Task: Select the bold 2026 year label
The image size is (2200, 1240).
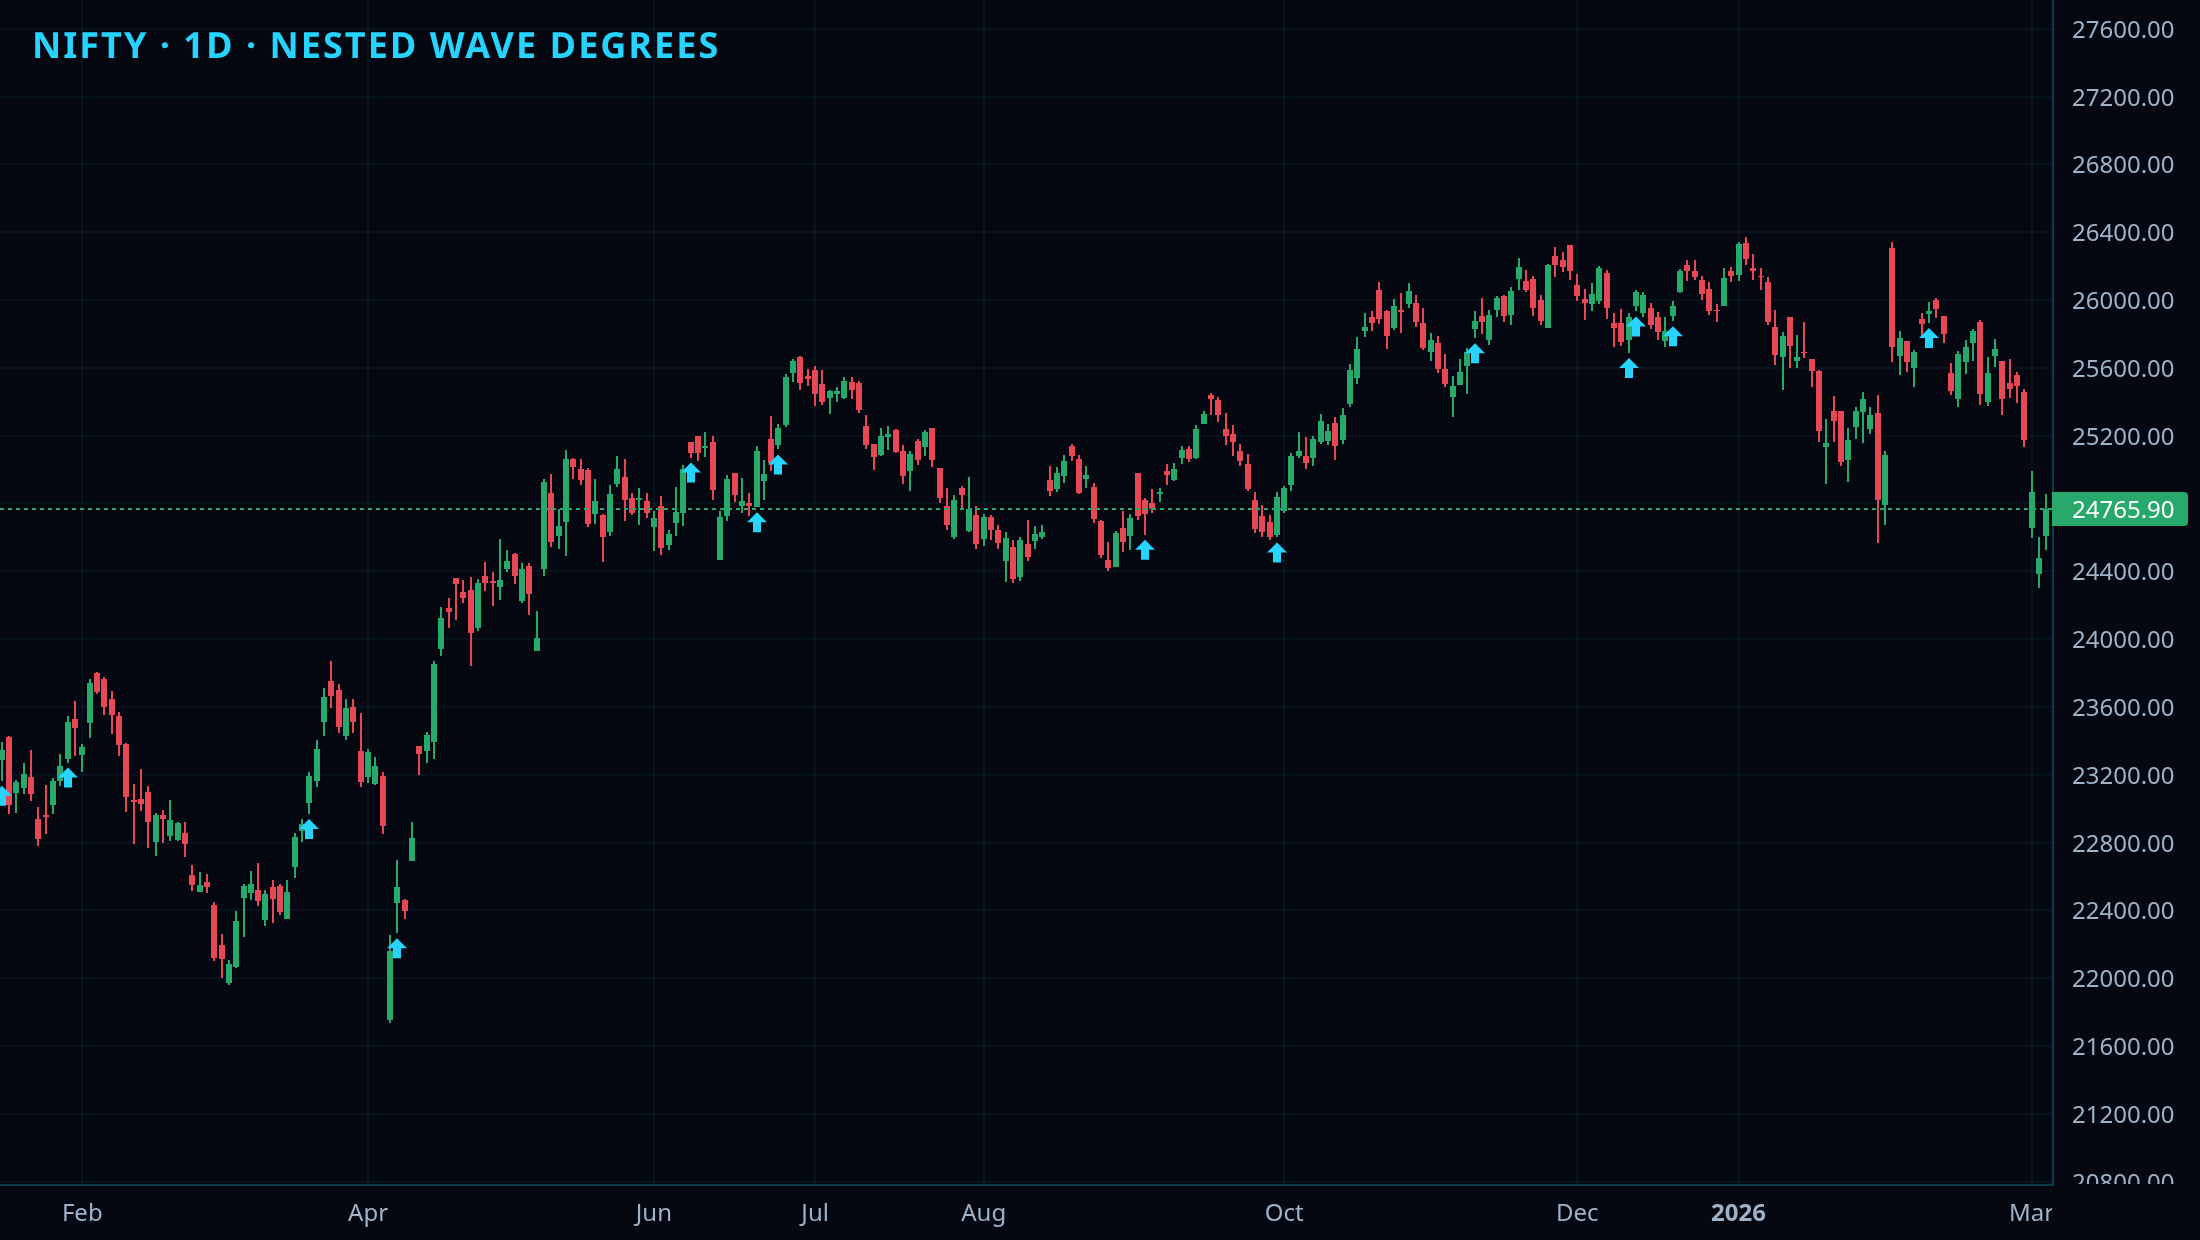Action: click(x=1738, y=1213)
